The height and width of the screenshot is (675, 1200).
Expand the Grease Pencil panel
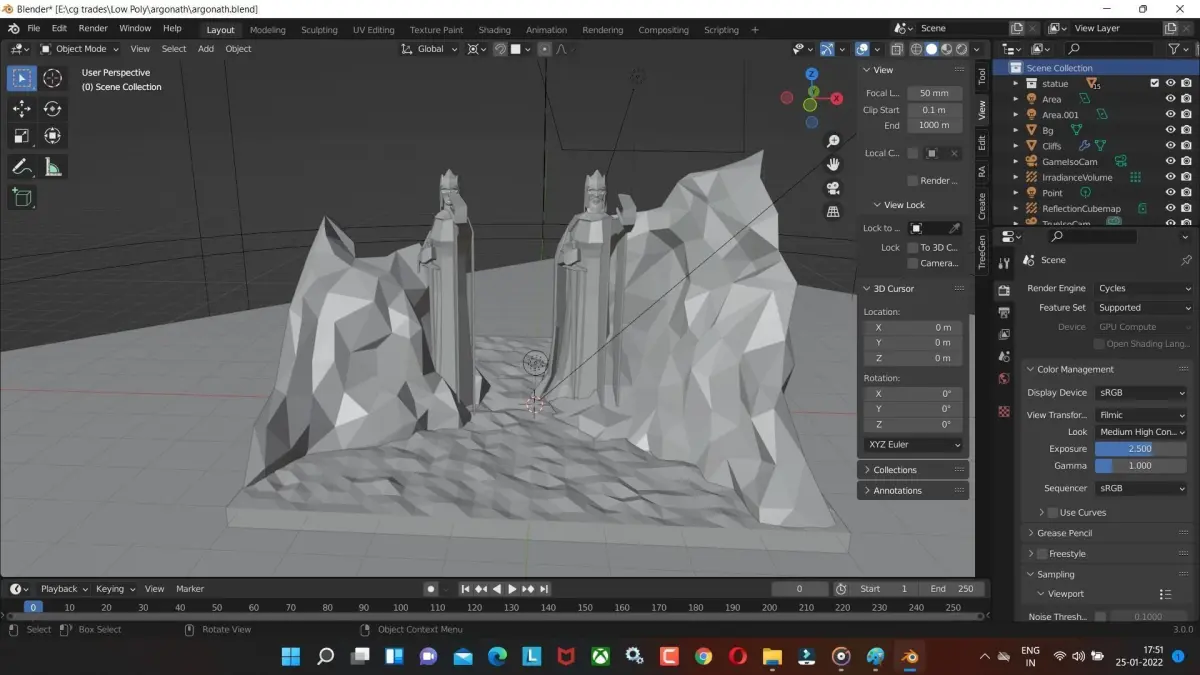coord(1108,533)
